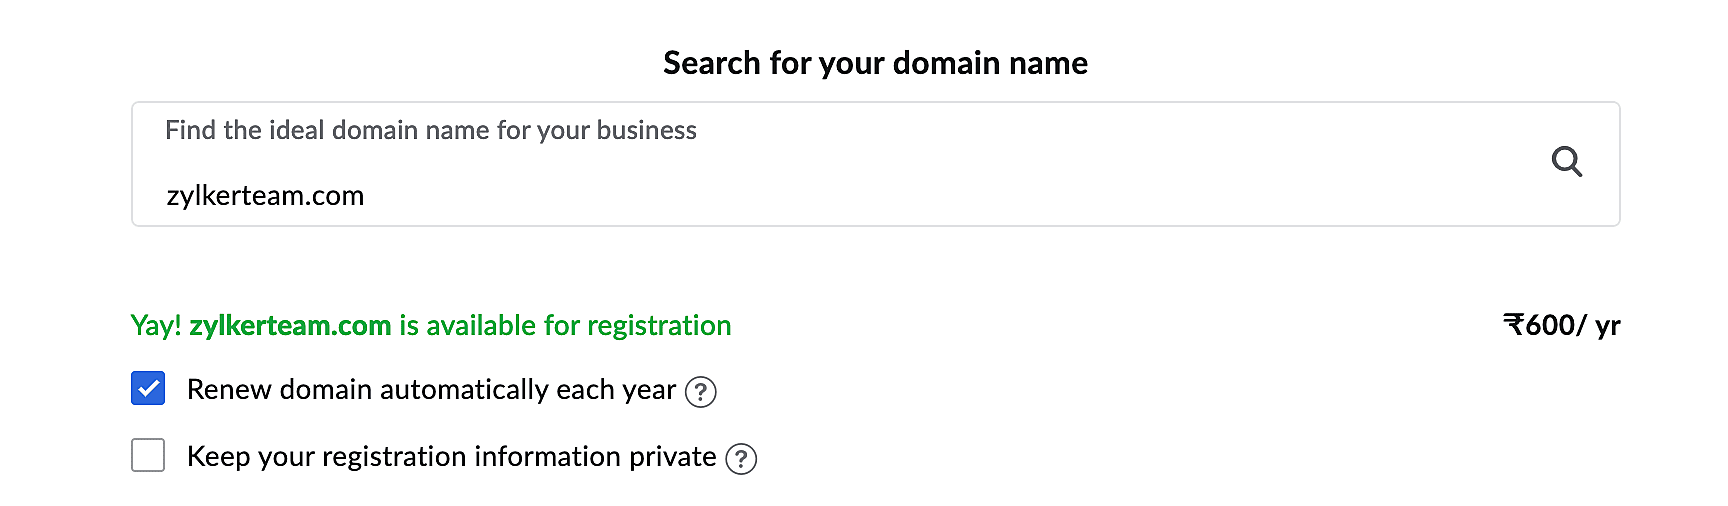The height and width of the screenshot is (506, 1728).
Task: Click the magnifier search icon
Action: click(x=1566, y=161)
